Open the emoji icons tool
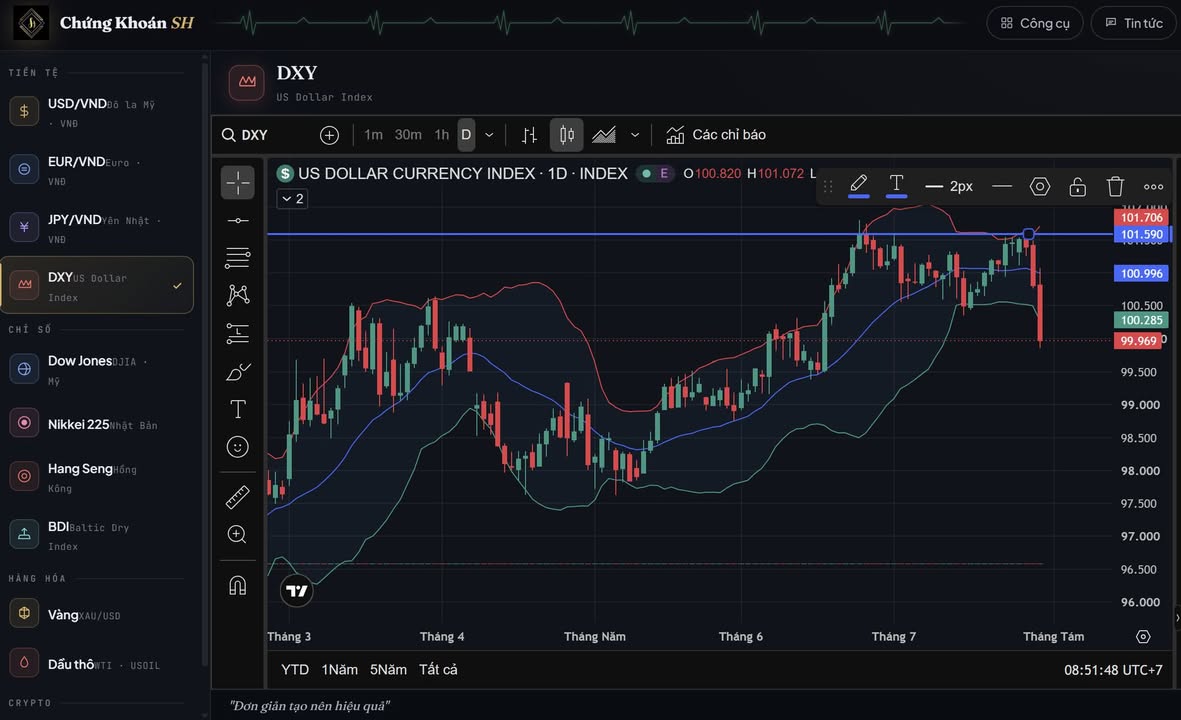 coord(237,447)
